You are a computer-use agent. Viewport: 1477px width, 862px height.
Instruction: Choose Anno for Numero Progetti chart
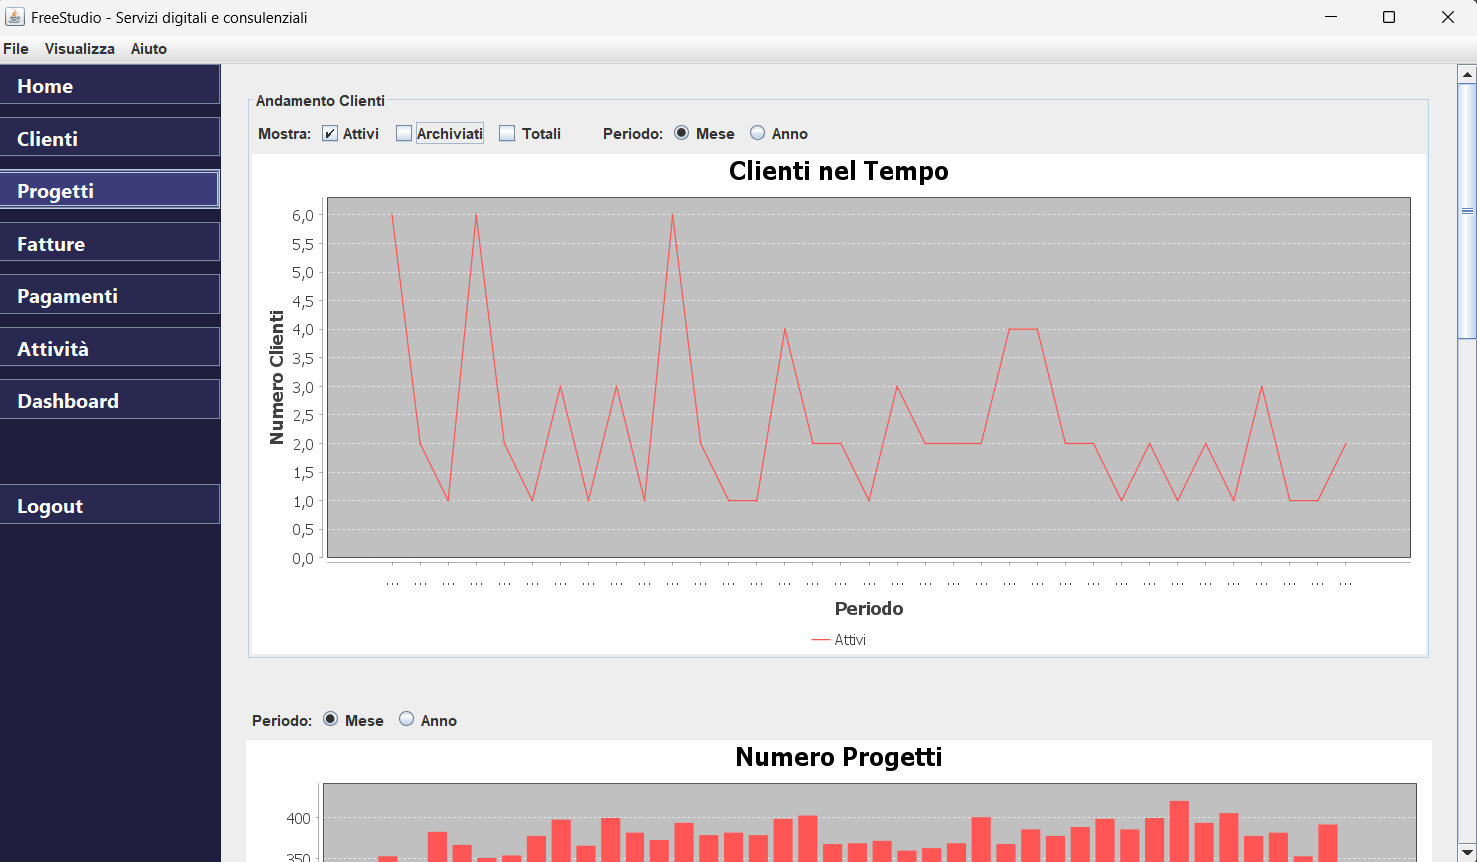(x=407, y=719)
